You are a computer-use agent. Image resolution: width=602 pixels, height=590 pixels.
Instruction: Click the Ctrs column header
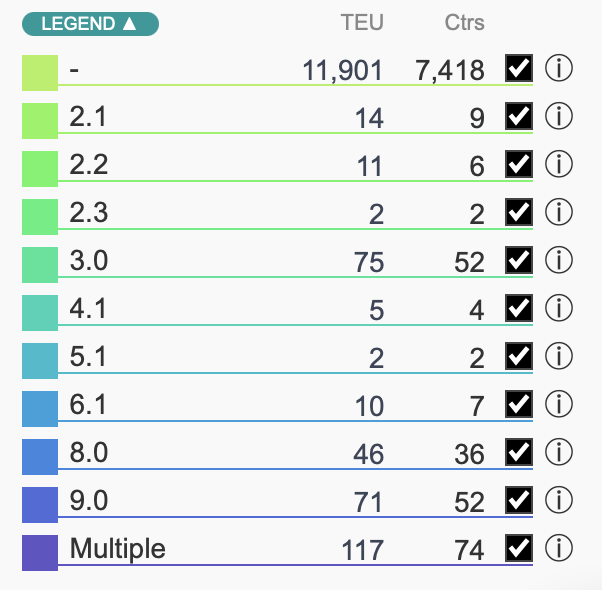click(464, 24)
